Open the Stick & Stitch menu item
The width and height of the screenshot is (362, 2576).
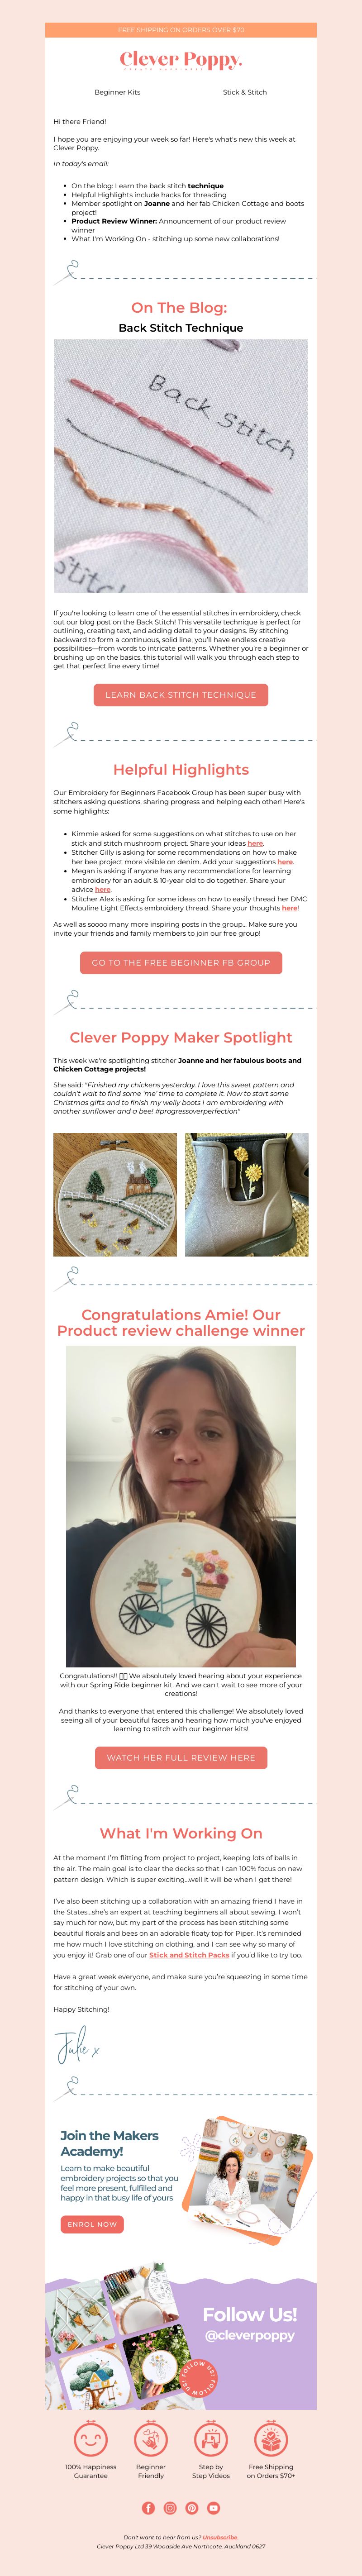click(x=245, y=92)
